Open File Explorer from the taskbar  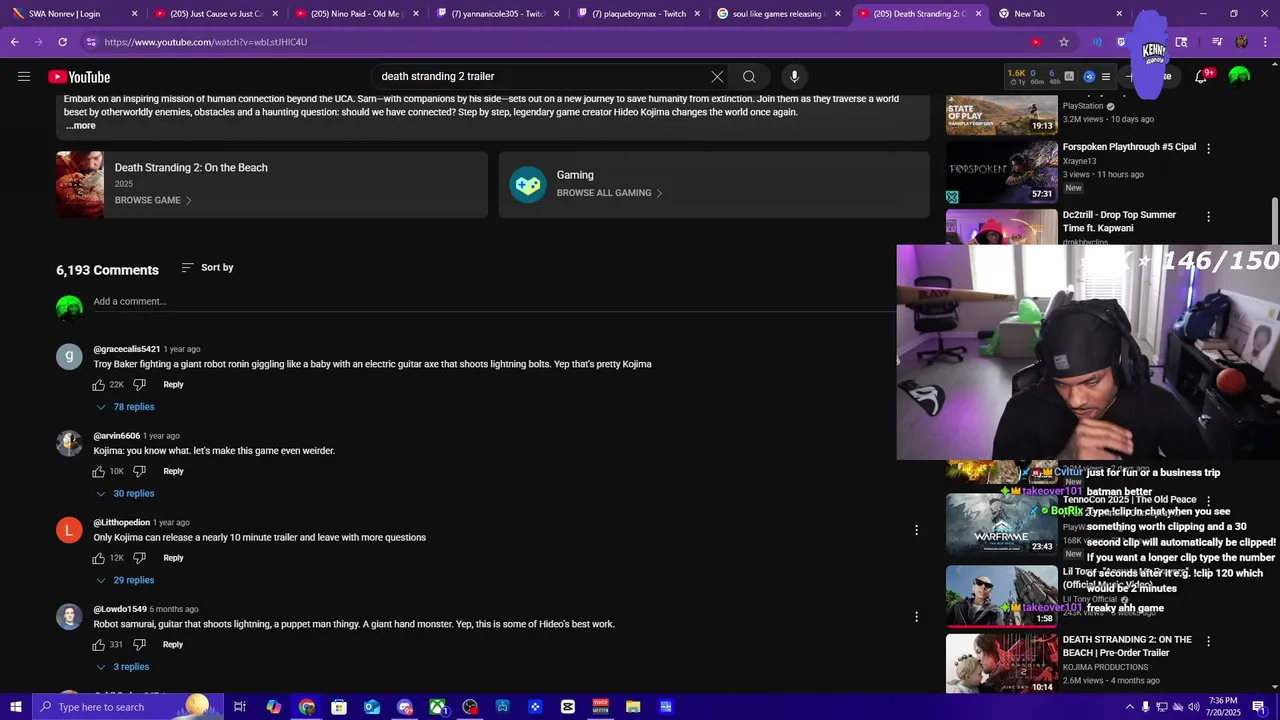(633, 707)
